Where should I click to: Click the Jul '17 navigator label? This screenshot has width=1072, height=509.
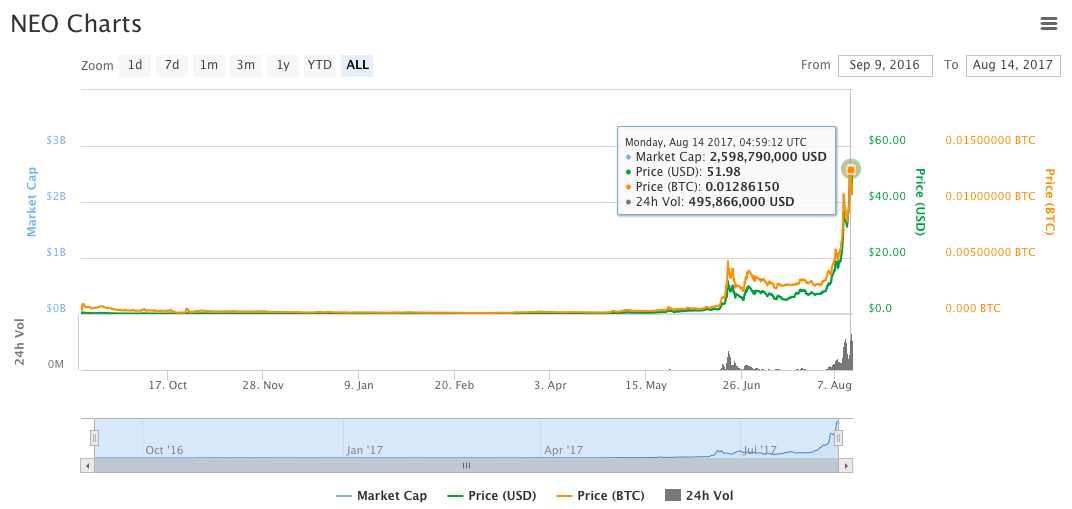[x=760, y=450]
